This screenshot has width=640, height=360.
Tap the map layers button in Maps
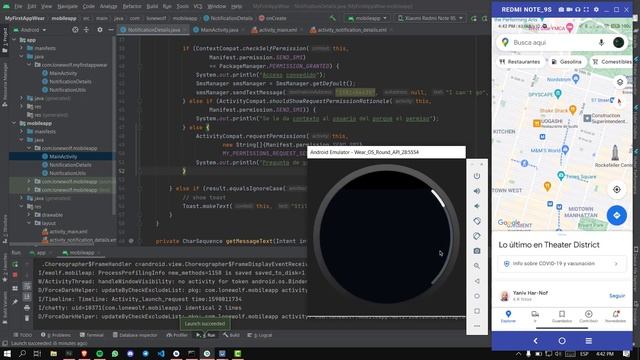pos(620,82)
